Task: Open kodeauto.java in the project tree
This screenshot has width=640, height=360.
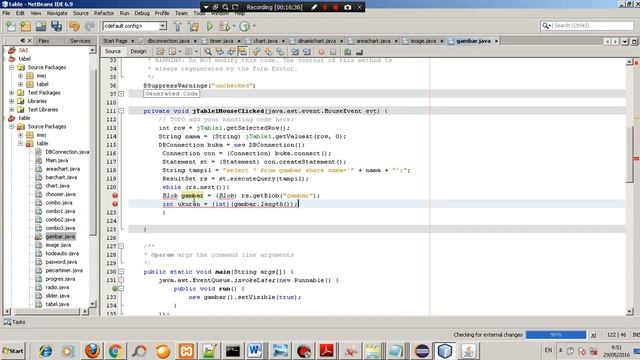Action: click(62, 253)
